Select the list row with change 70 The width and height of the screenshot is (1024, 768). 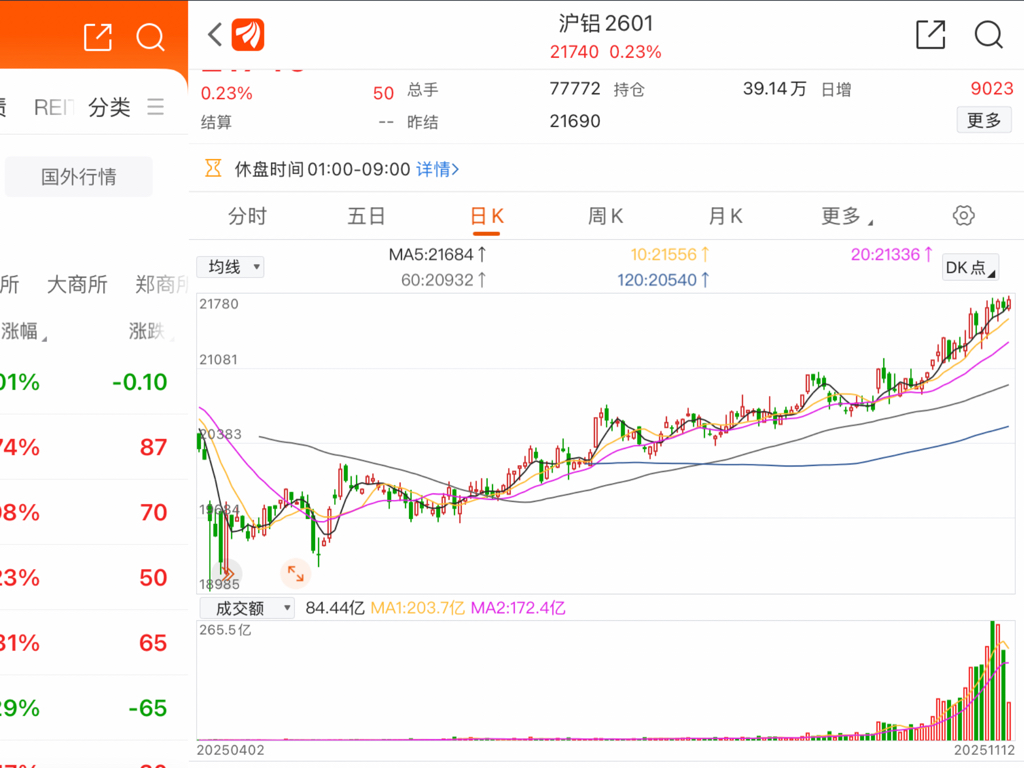coord(94,513)
